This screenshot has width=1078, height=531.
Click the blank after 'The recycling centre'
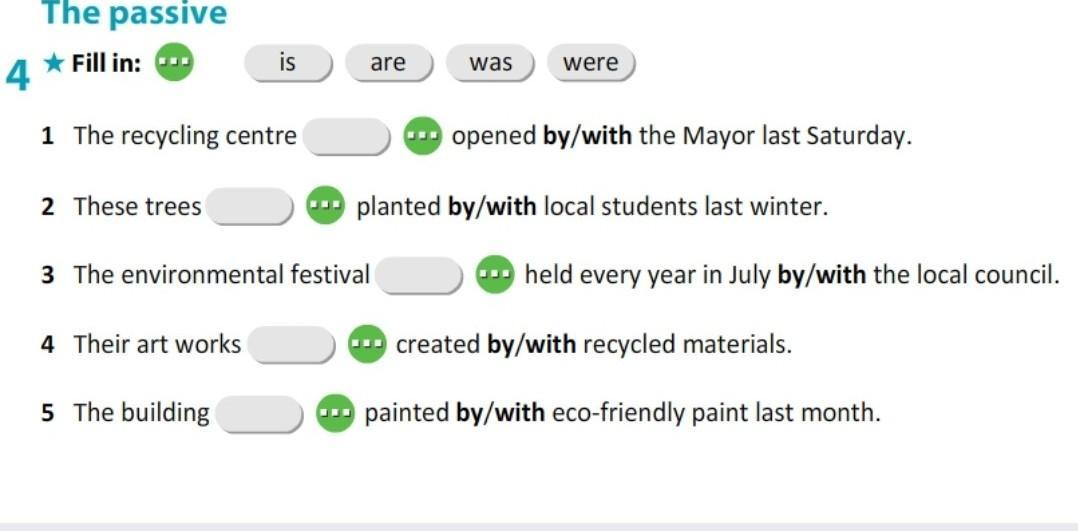348,137
